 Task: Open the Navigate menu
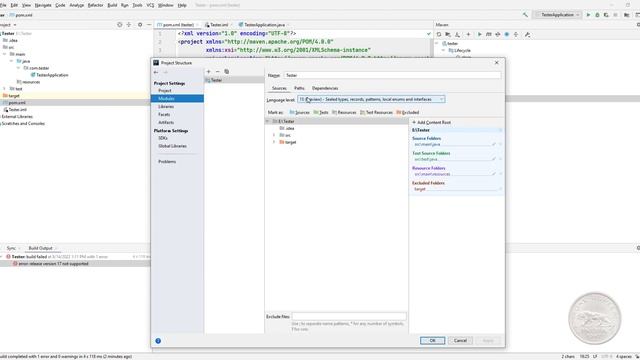pos(43,5)
